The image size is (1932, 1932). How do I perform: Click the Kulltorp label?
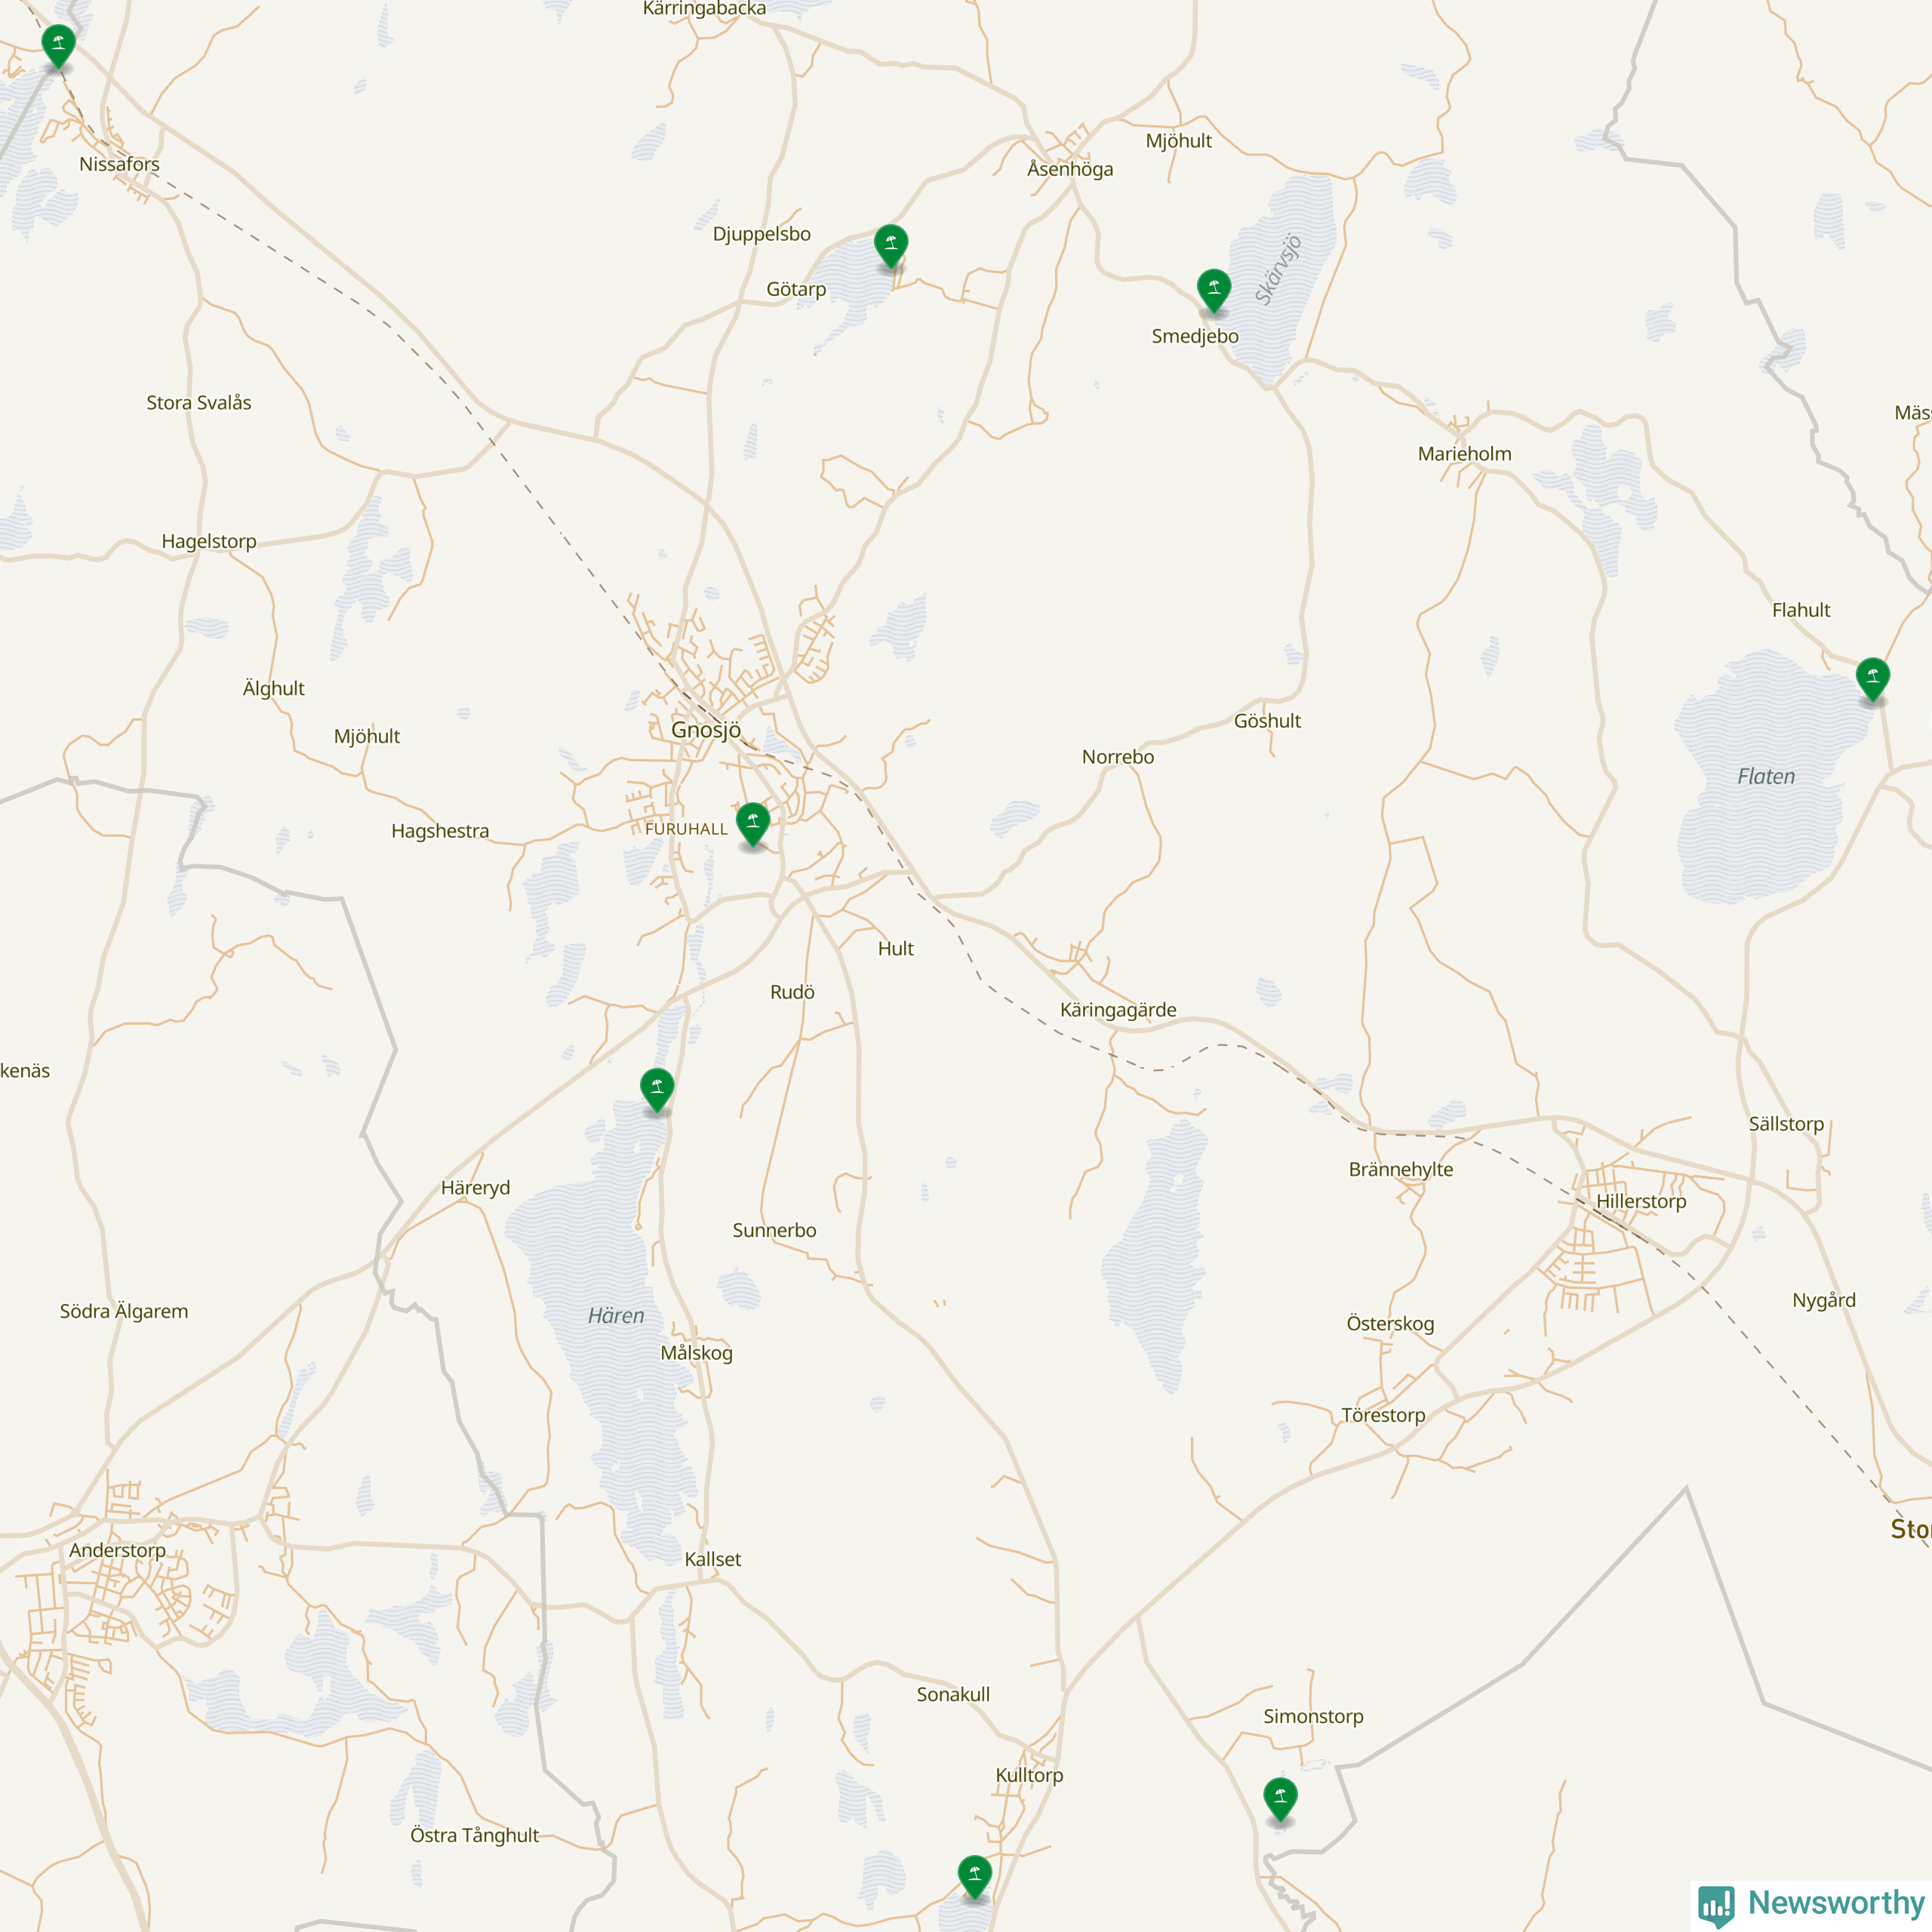pyautogui.click(x=1029, y=1776)
